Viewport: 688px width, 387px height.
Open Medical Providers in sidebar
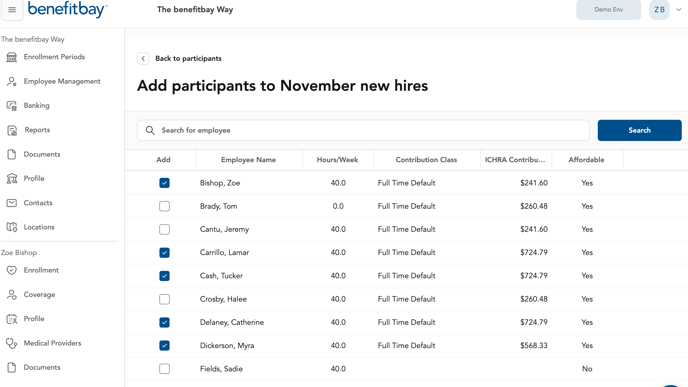52,344
